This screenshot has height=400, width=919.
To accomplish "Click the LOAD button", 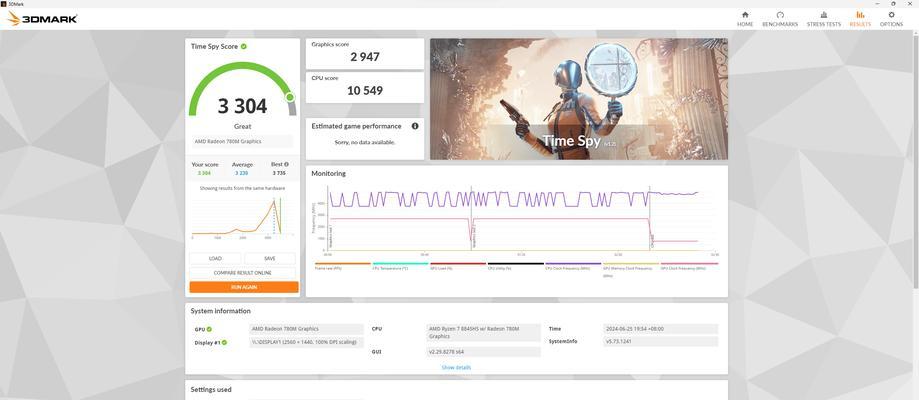I will [x=215, y=259].
